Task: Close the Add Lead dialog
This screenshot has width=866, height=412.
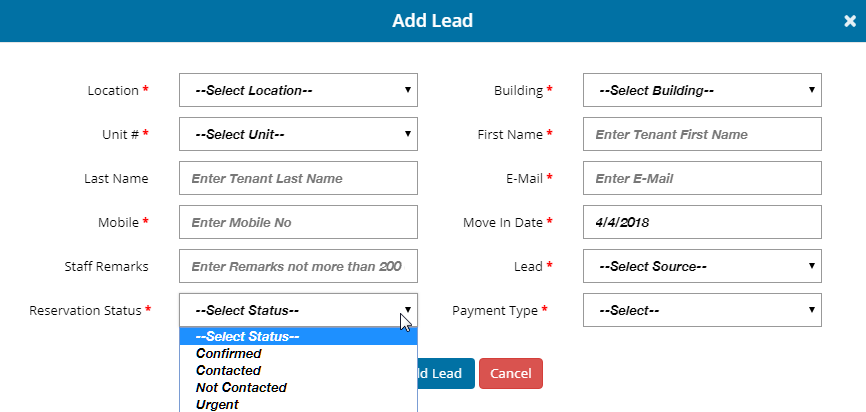Action: (x=849, y=21)
